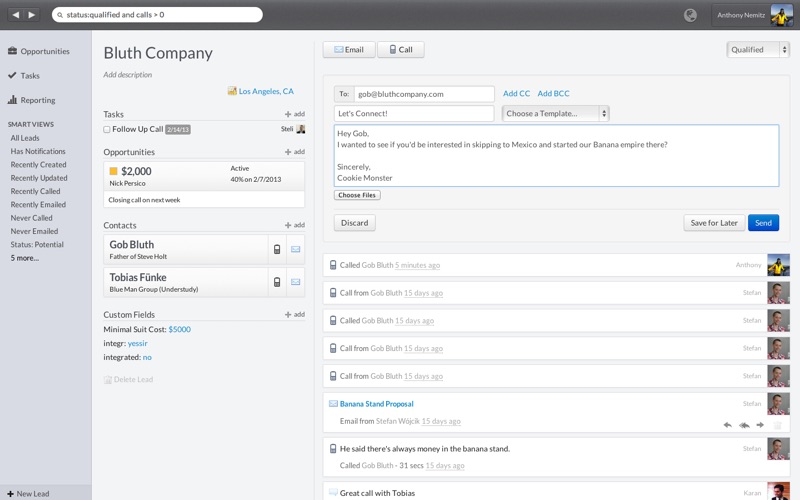Click the Great call with Tobias note icon
This screenshot has width=800, height=500.
pos(333,492)
